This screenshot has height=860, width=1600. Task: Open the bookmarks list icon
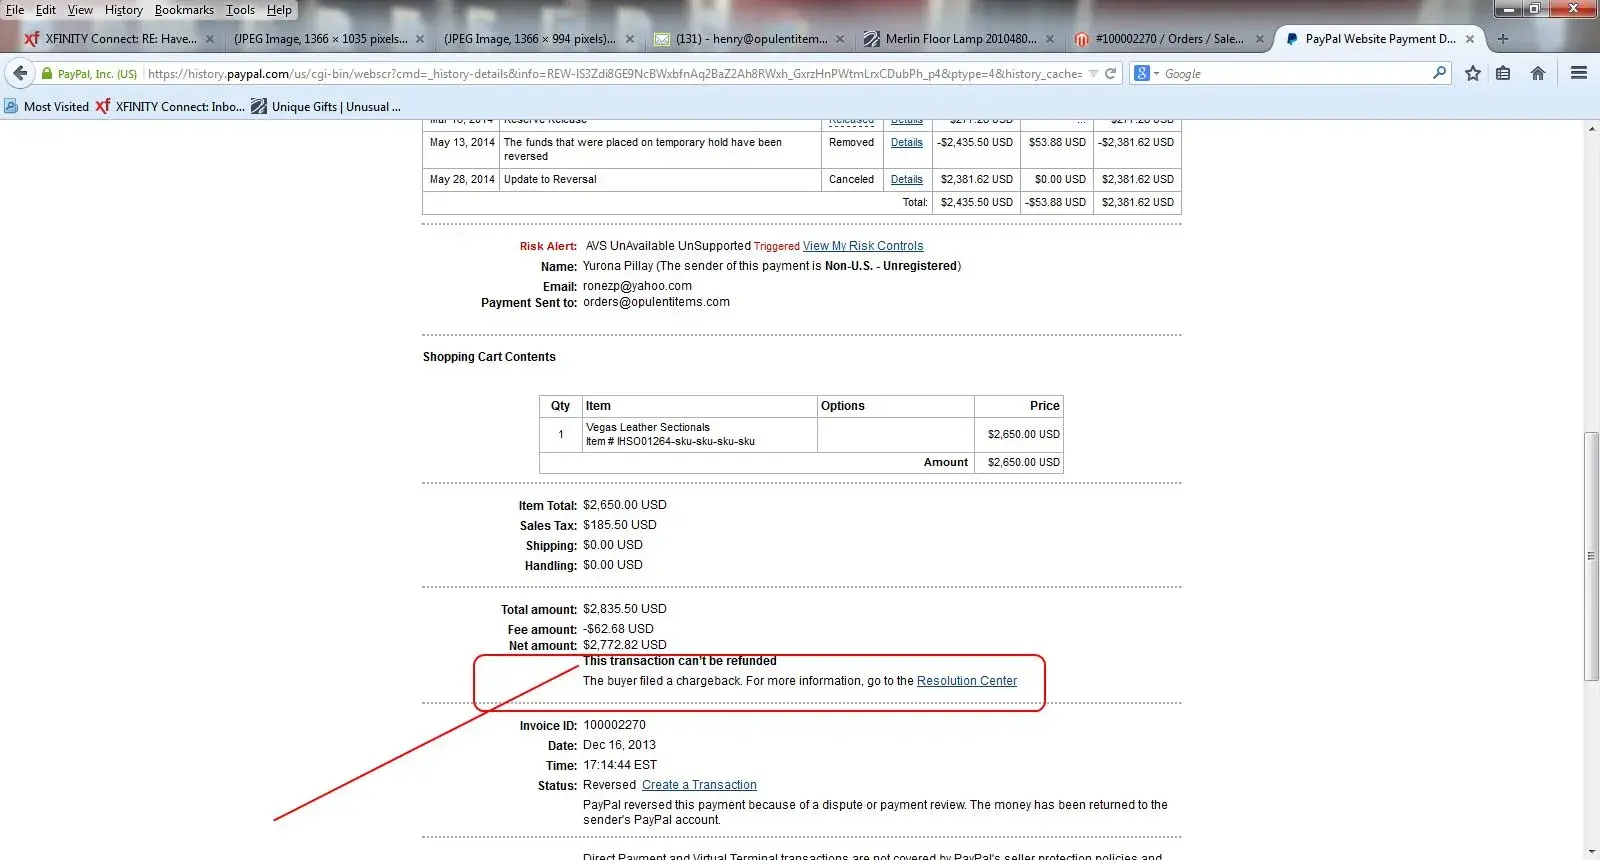click(1503, 73)
